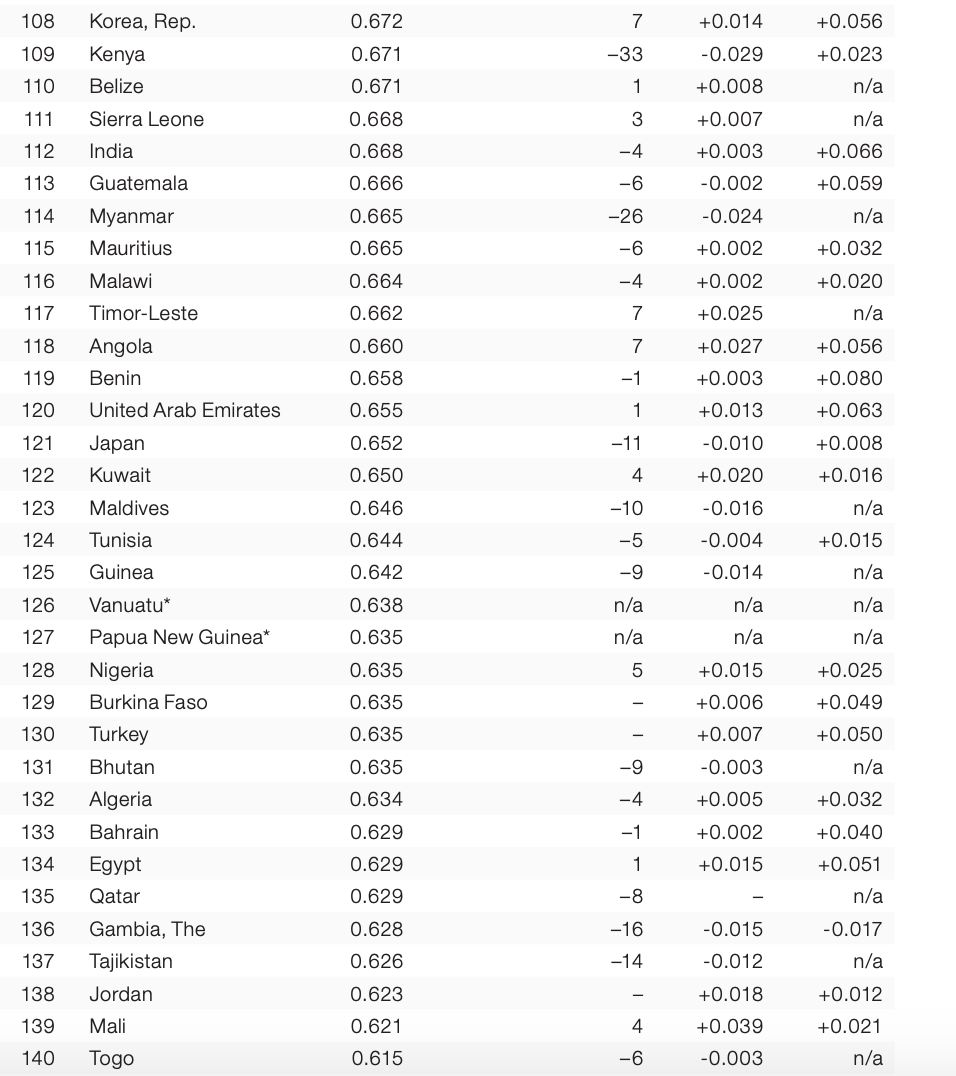
Task: Click the Maldives country name
Action: [x=129, y=508]
